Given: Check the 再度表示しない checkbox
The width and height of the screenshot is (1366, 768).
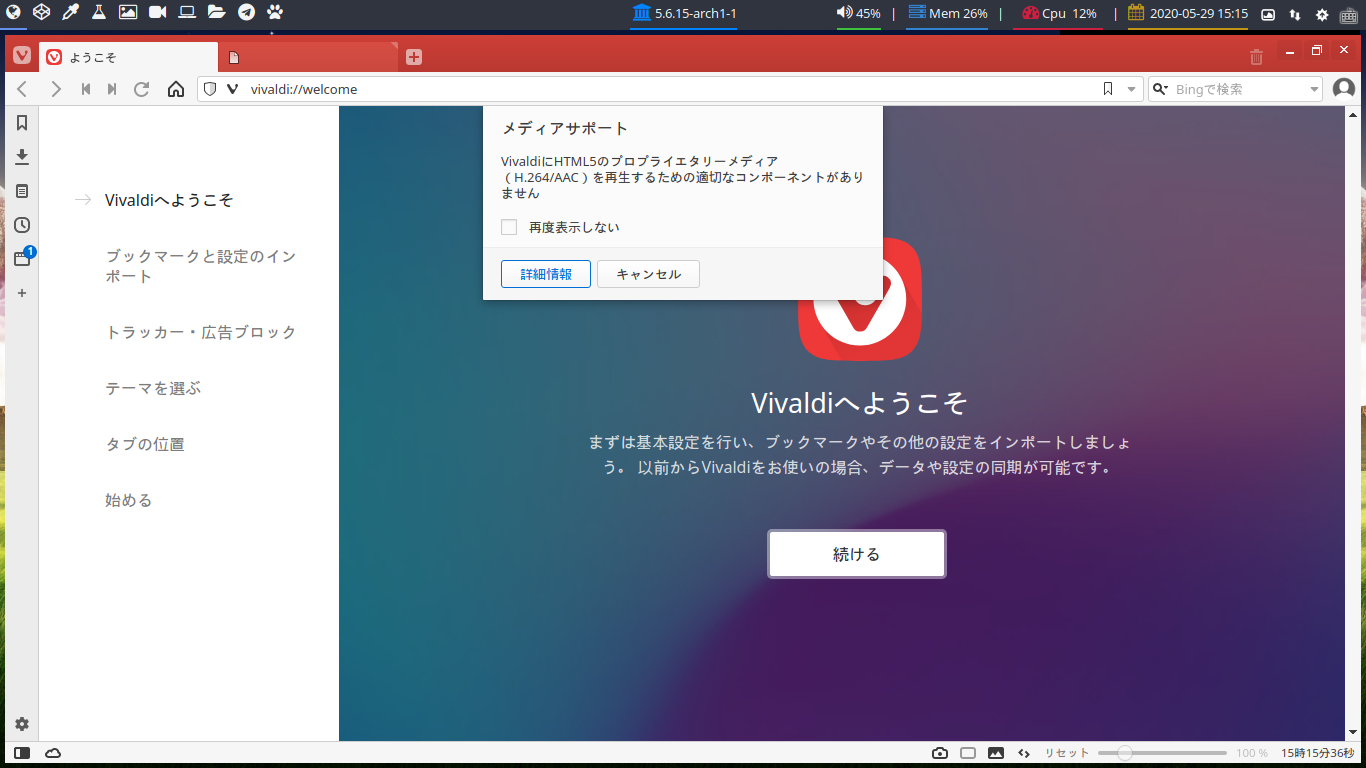Looking at the screenshot, I should 509,227.
